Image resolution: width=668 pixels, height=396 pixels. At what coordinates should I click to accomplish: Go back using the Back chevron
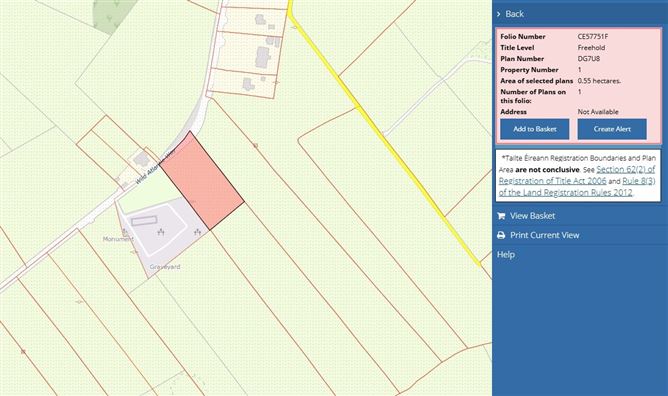click(499, 14)
